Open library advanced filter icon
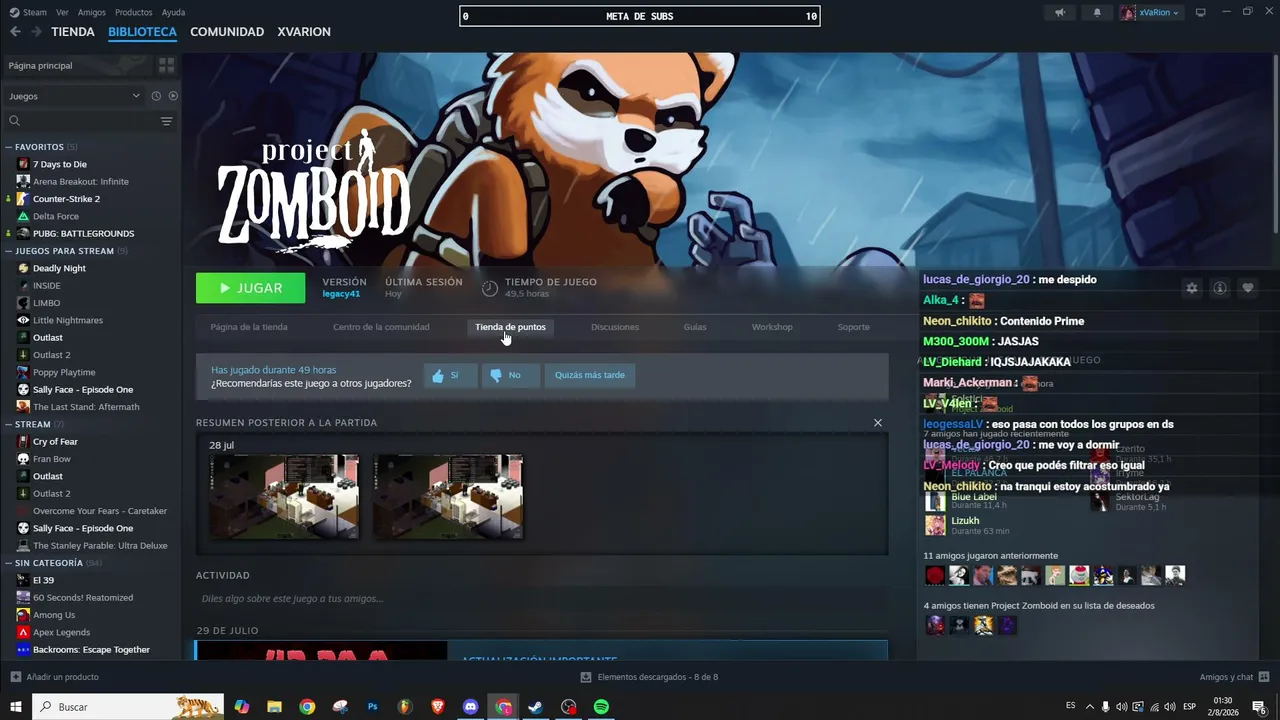The image size is (1280, 720). pos(166,121)
